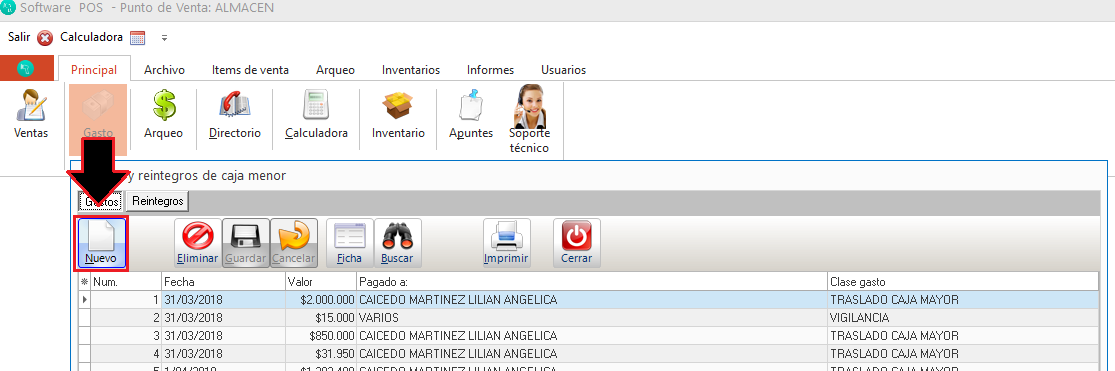
Task: Click the Salir text label
Action: [19, 37]
